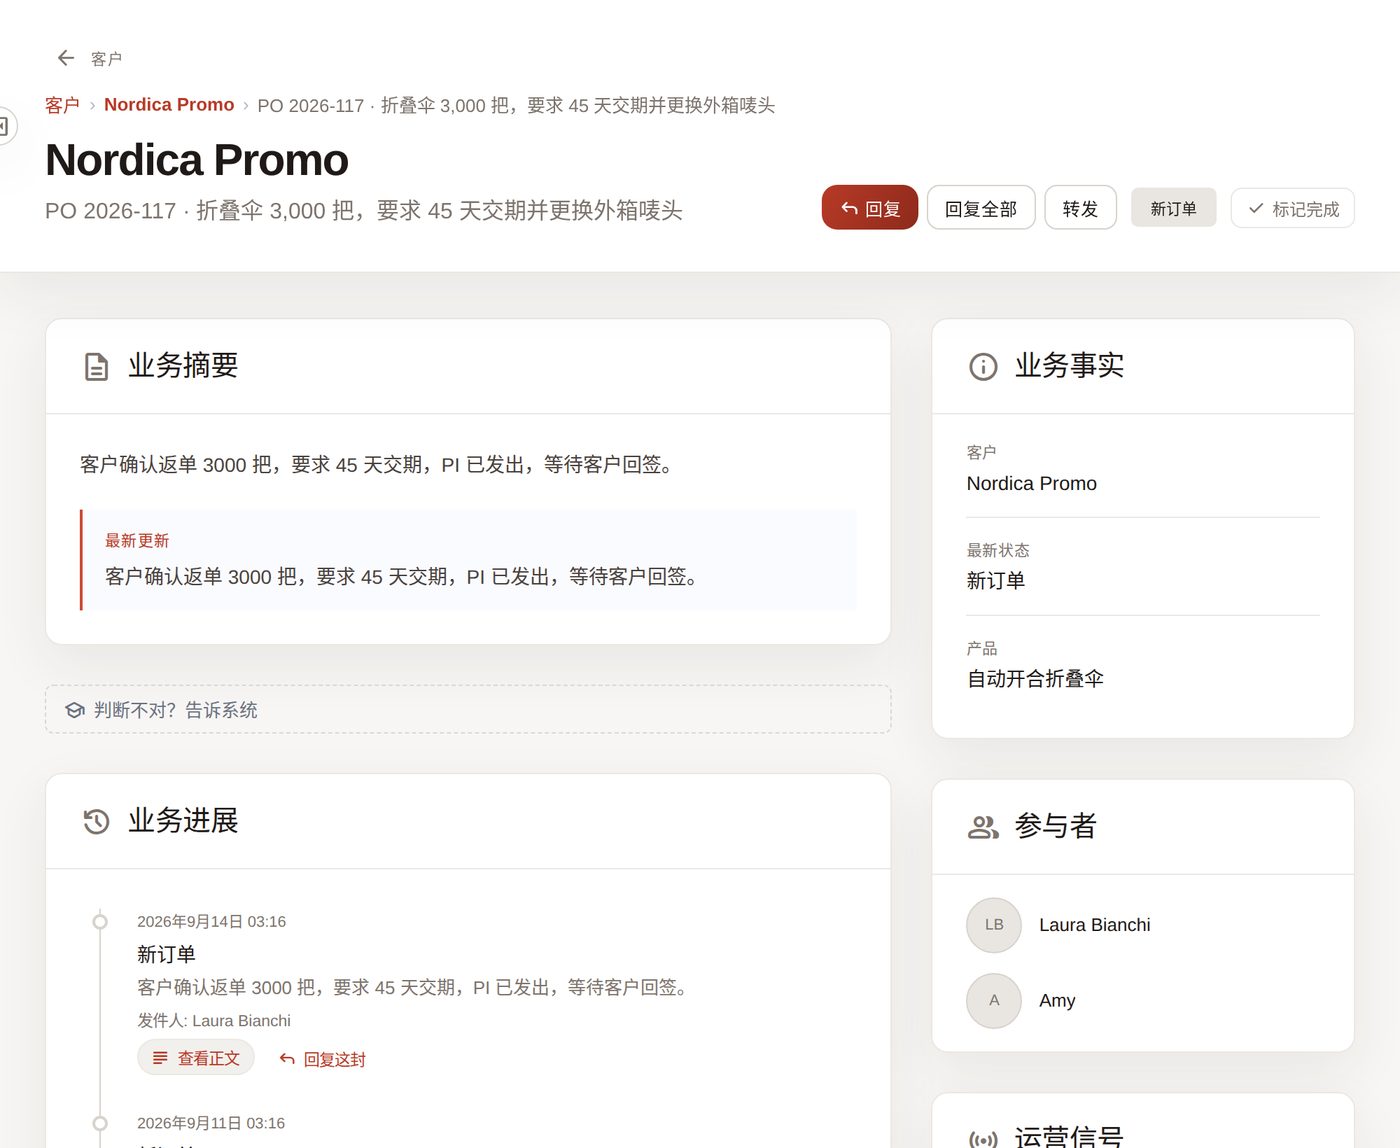
Task: Go to 客户 breadcrumb link
Action: coord(62,105)
